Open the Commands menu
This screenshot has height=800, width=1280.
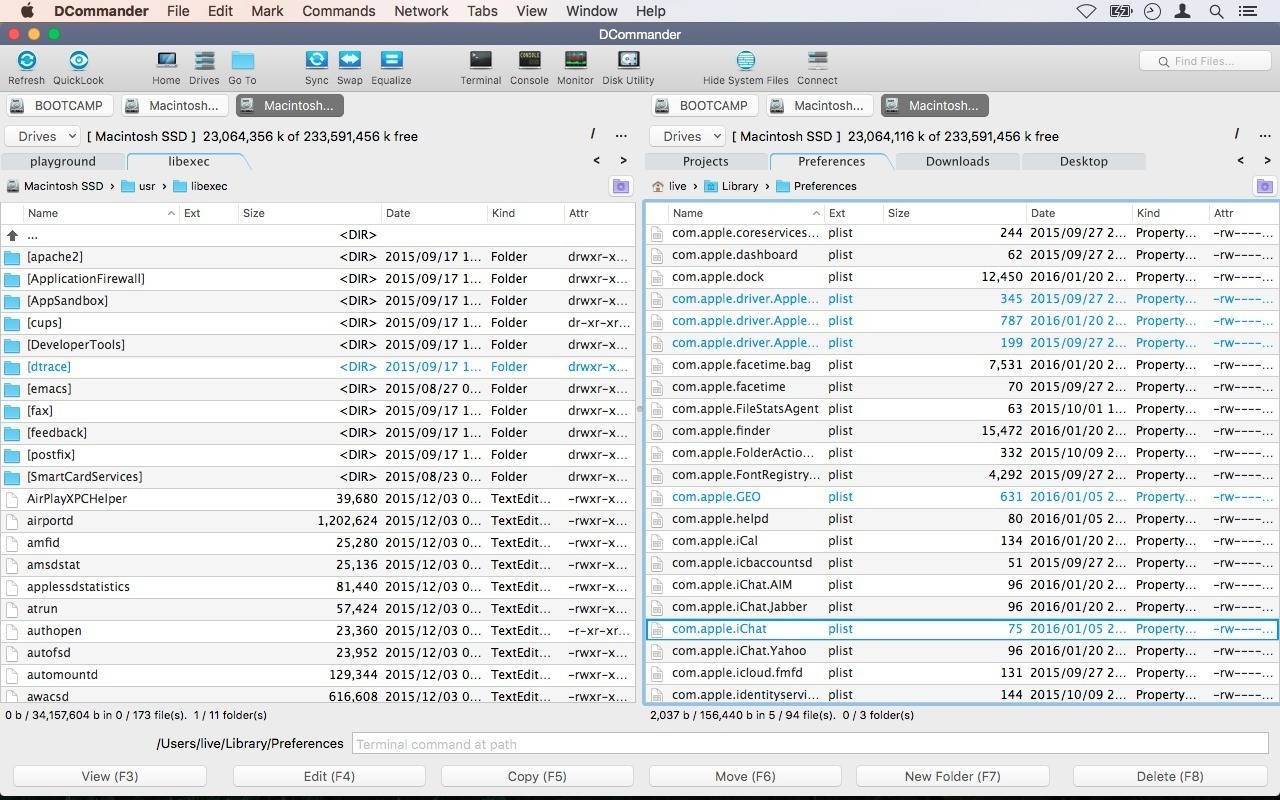tap(338, 11)
